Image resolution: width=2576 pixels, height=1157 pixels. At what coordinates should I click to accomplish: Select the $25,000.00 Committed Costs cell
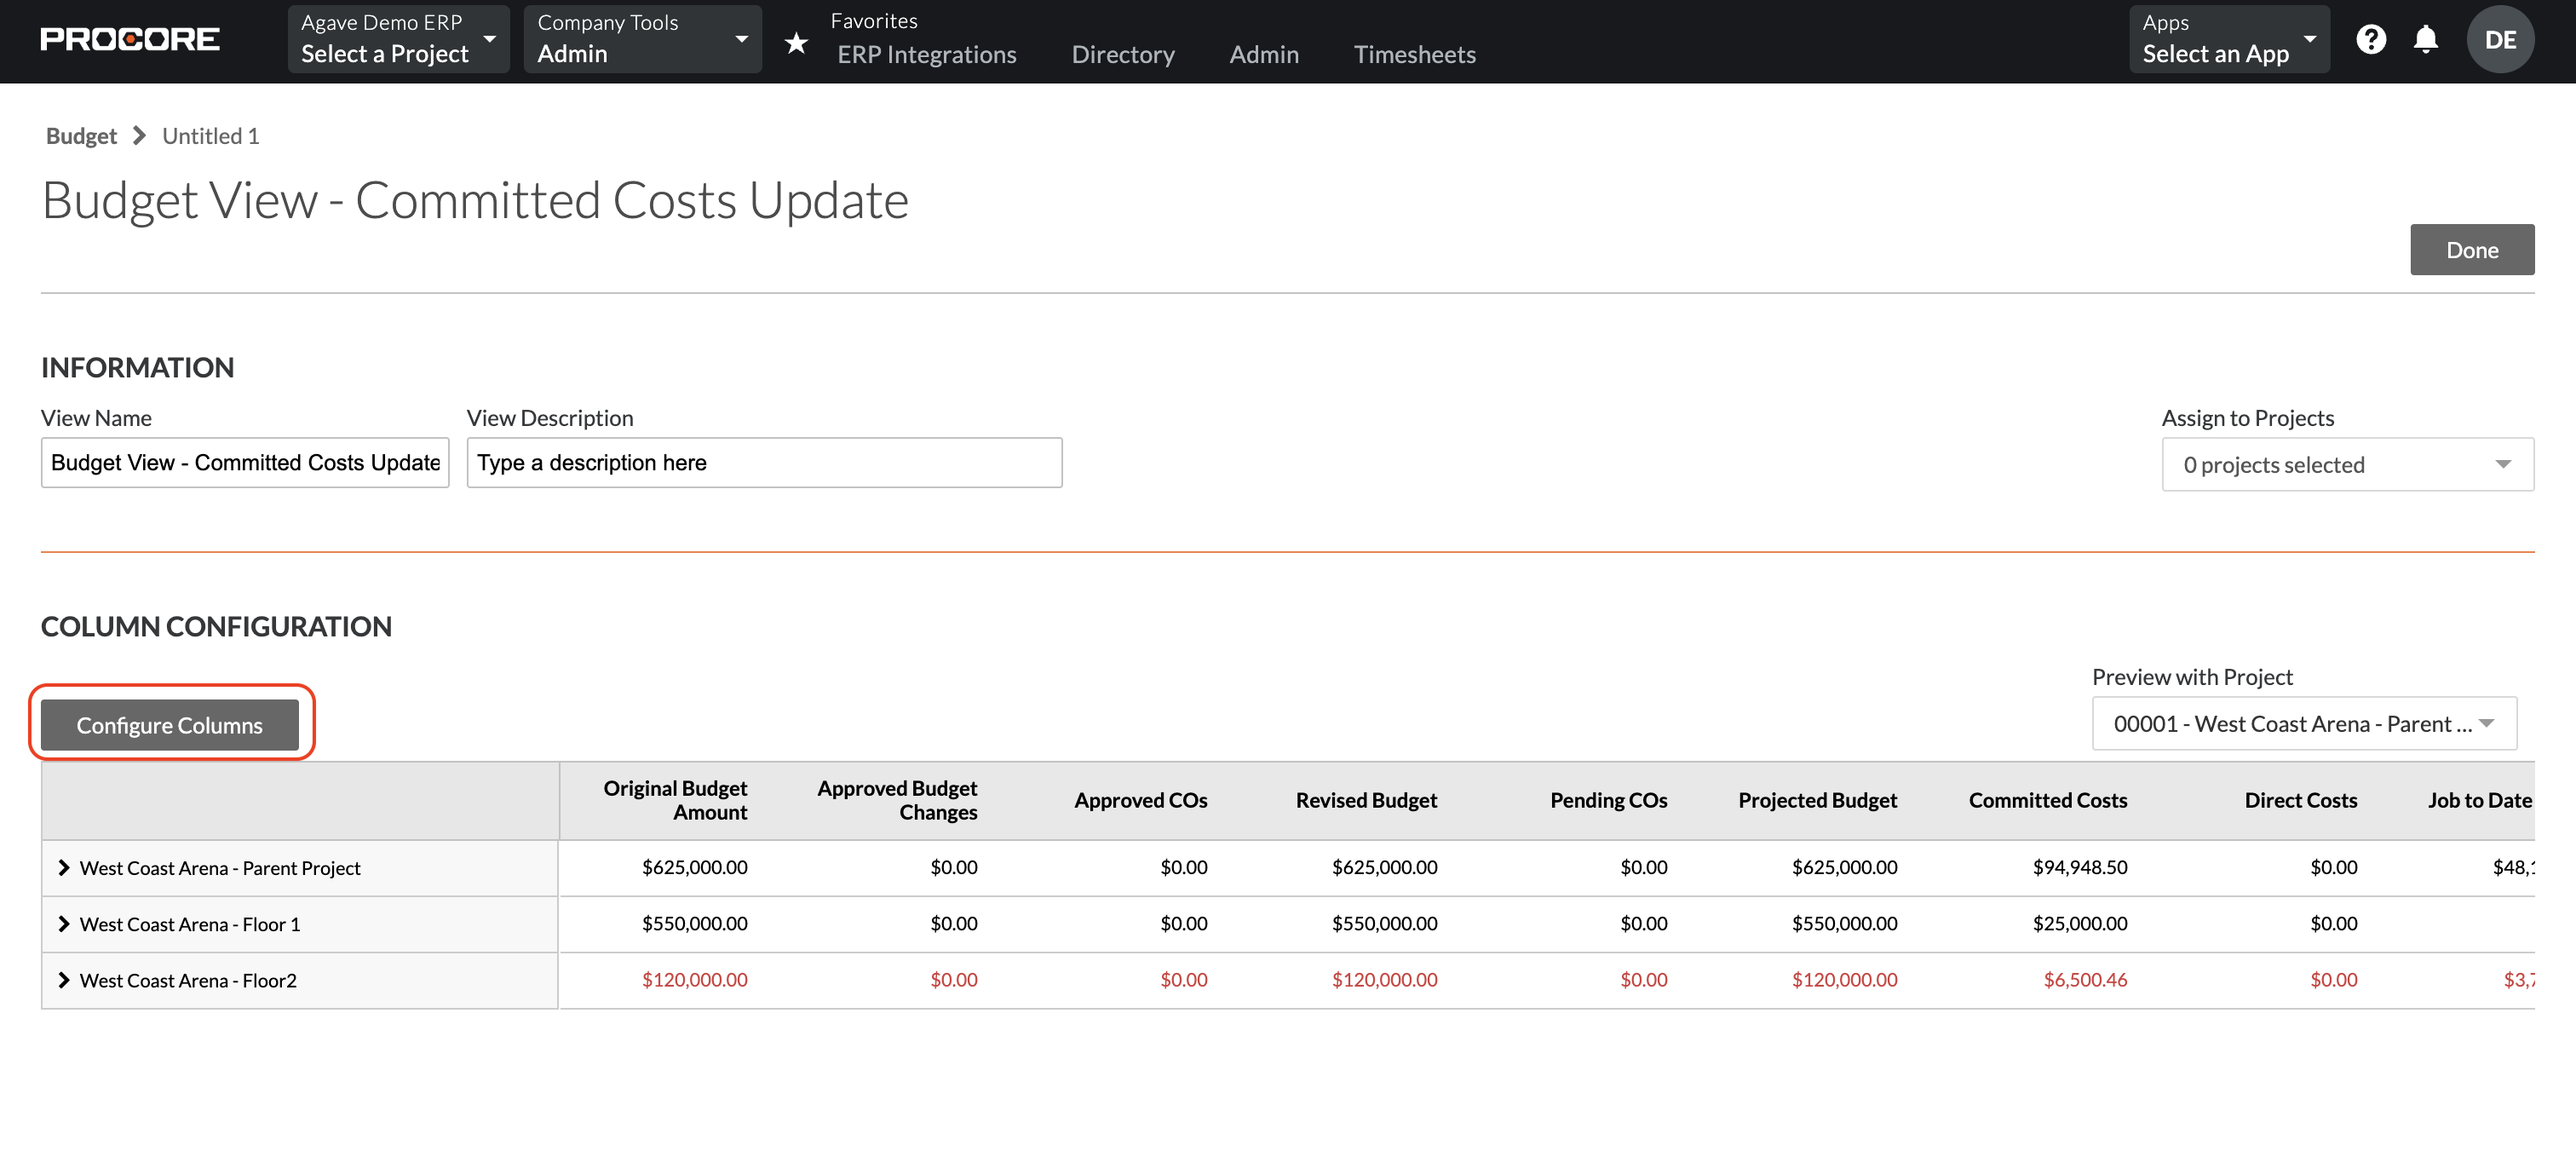(2079, 923)
